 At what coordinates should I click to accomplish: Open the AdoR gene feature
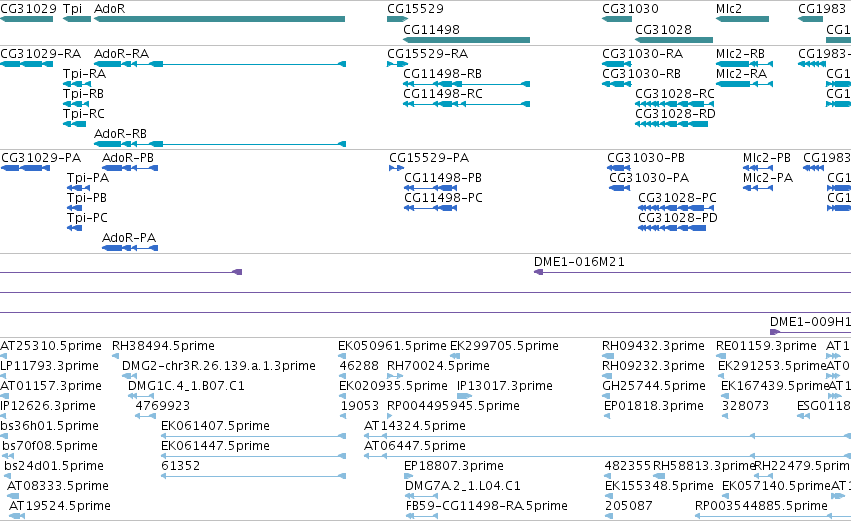click(219, 19)
